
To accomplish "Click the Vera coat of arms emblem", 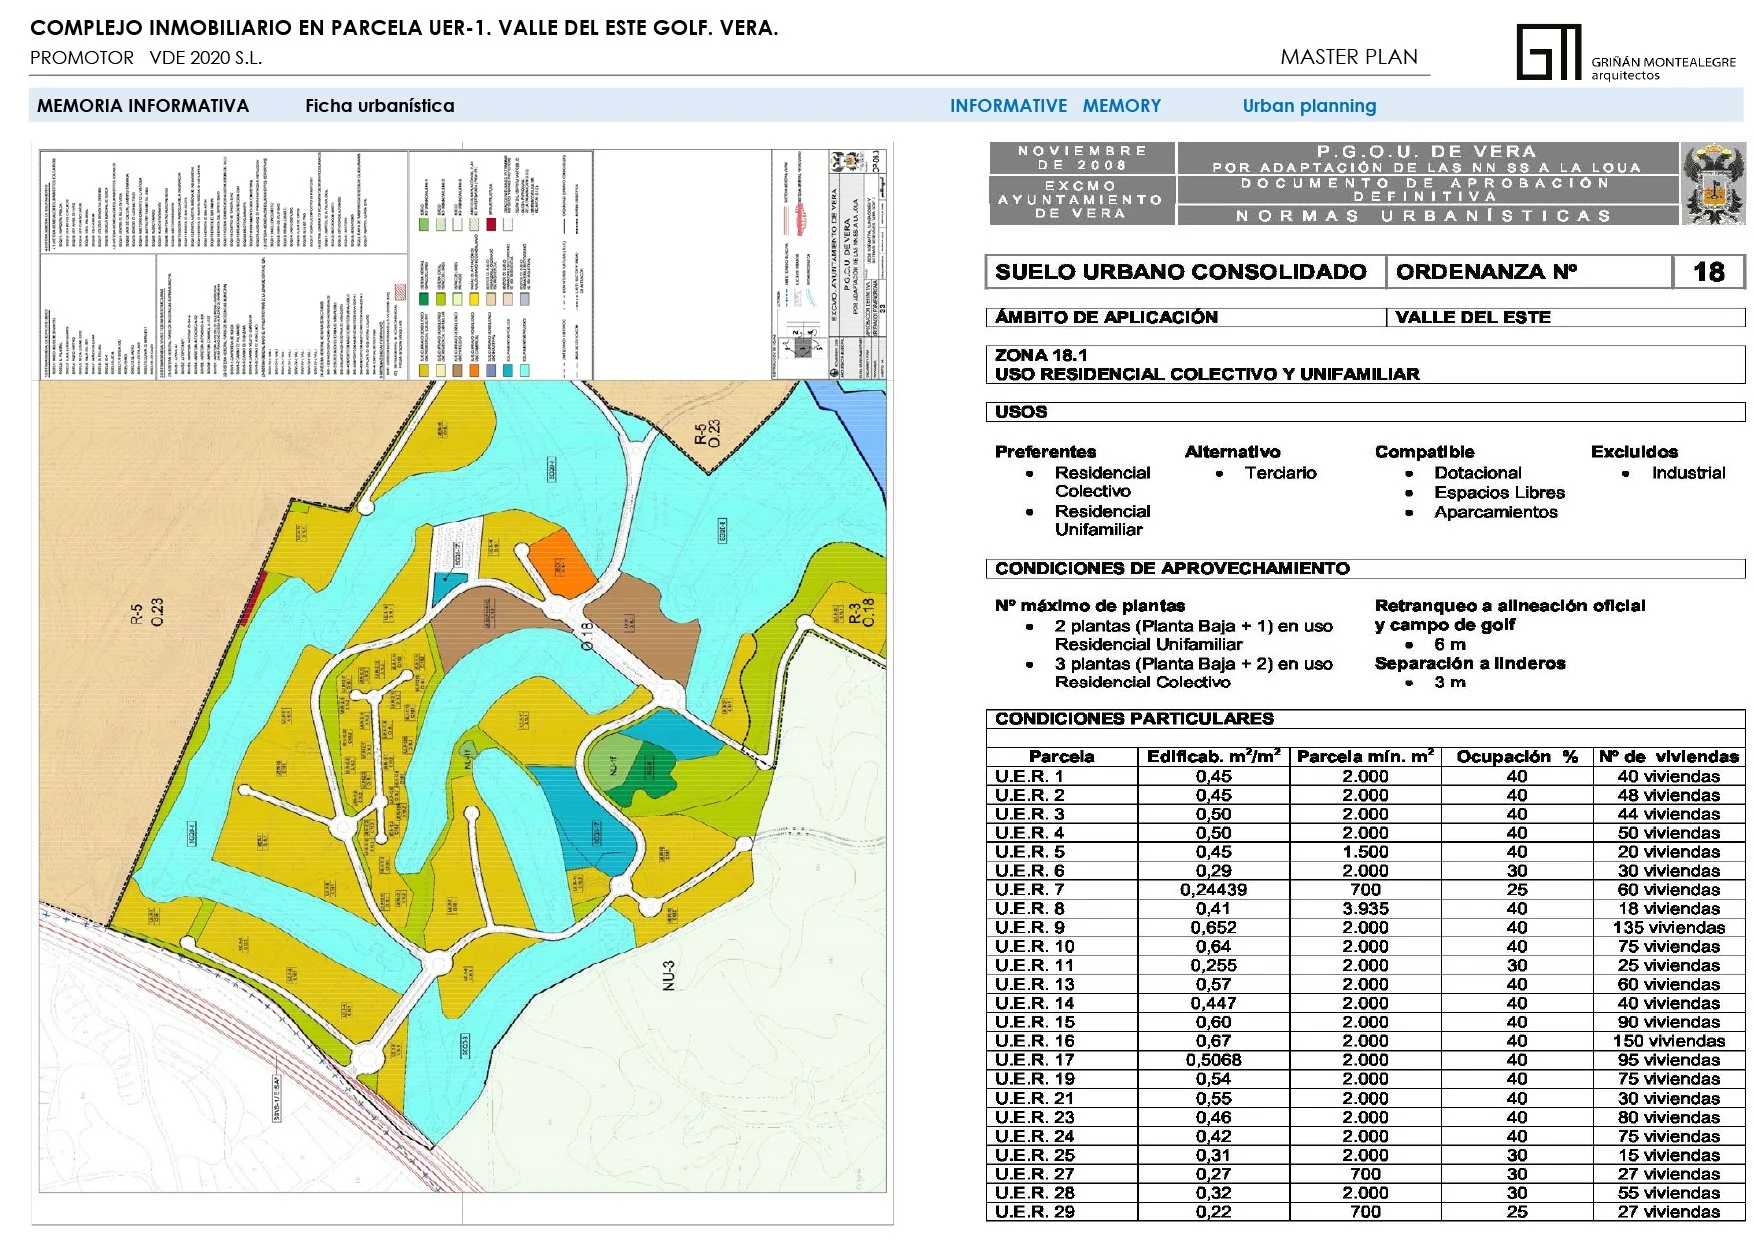I will (x=1713, y=184).
